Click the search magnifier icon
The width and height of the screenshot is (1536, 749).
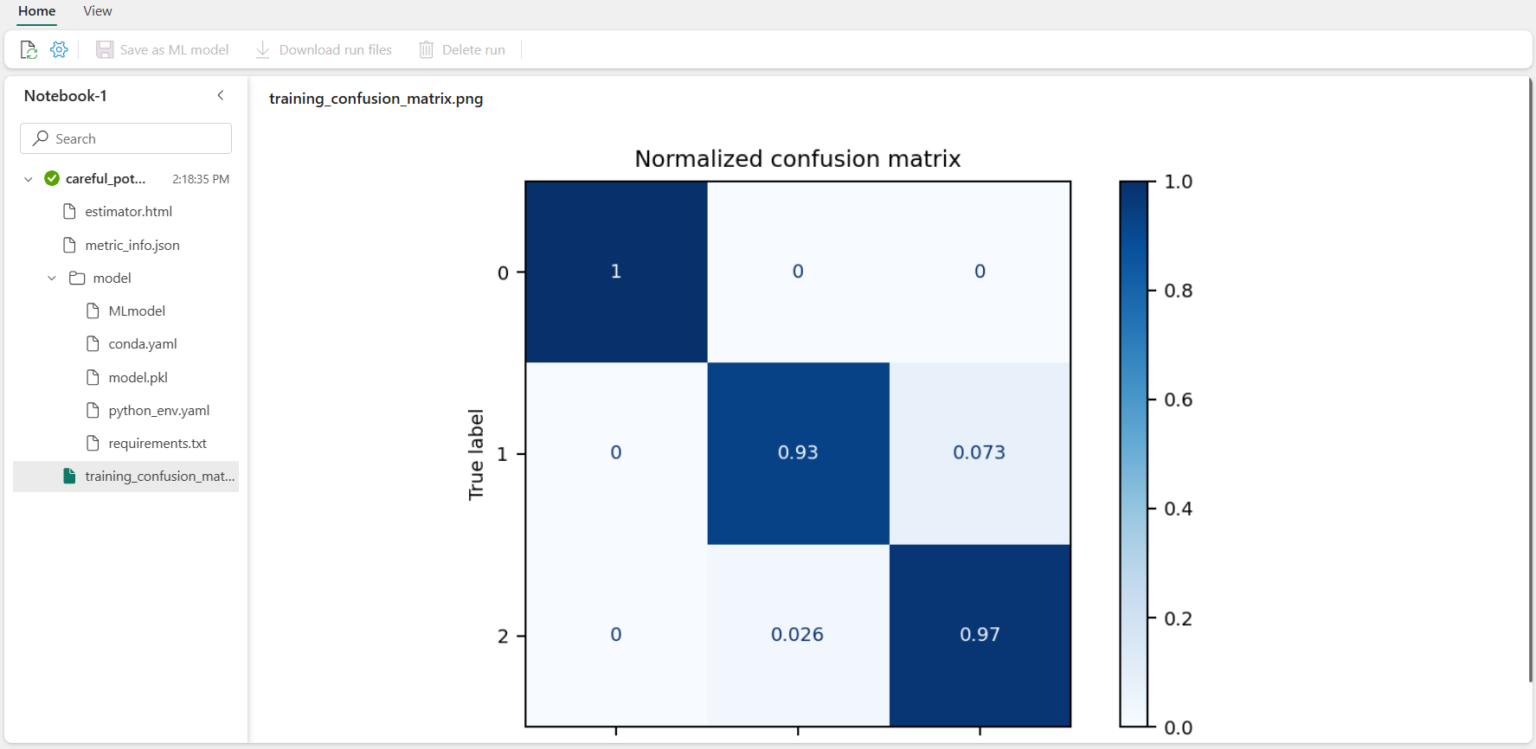click(x=39, y=138)
